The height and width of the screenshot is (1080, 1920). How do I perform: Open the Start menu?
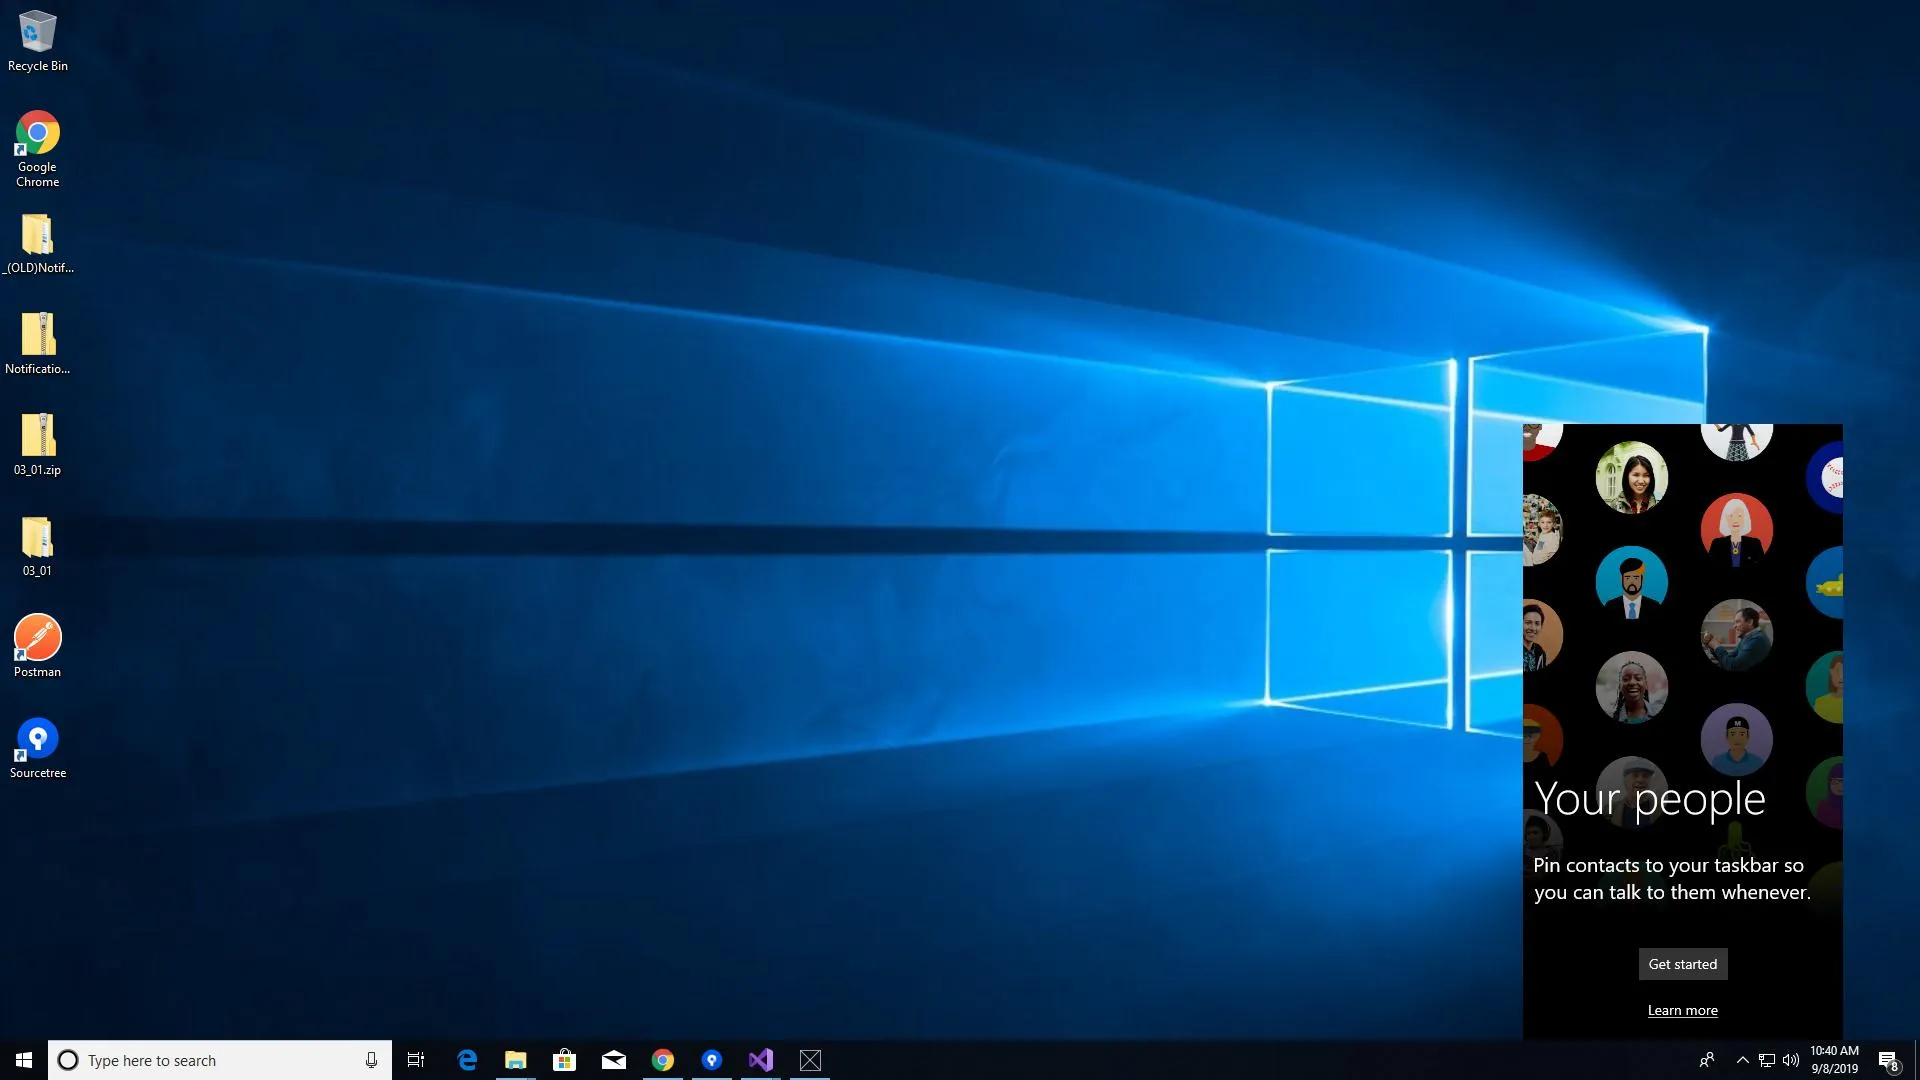[x=24, y=1060]
